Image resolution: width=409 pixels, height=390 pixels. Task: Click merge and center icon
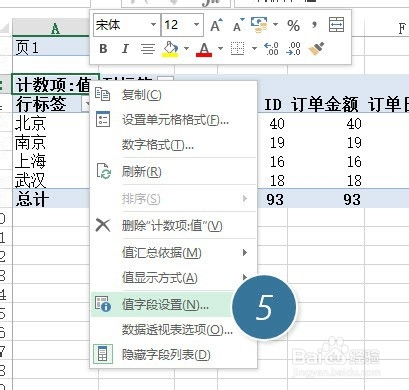coord(336,25)
